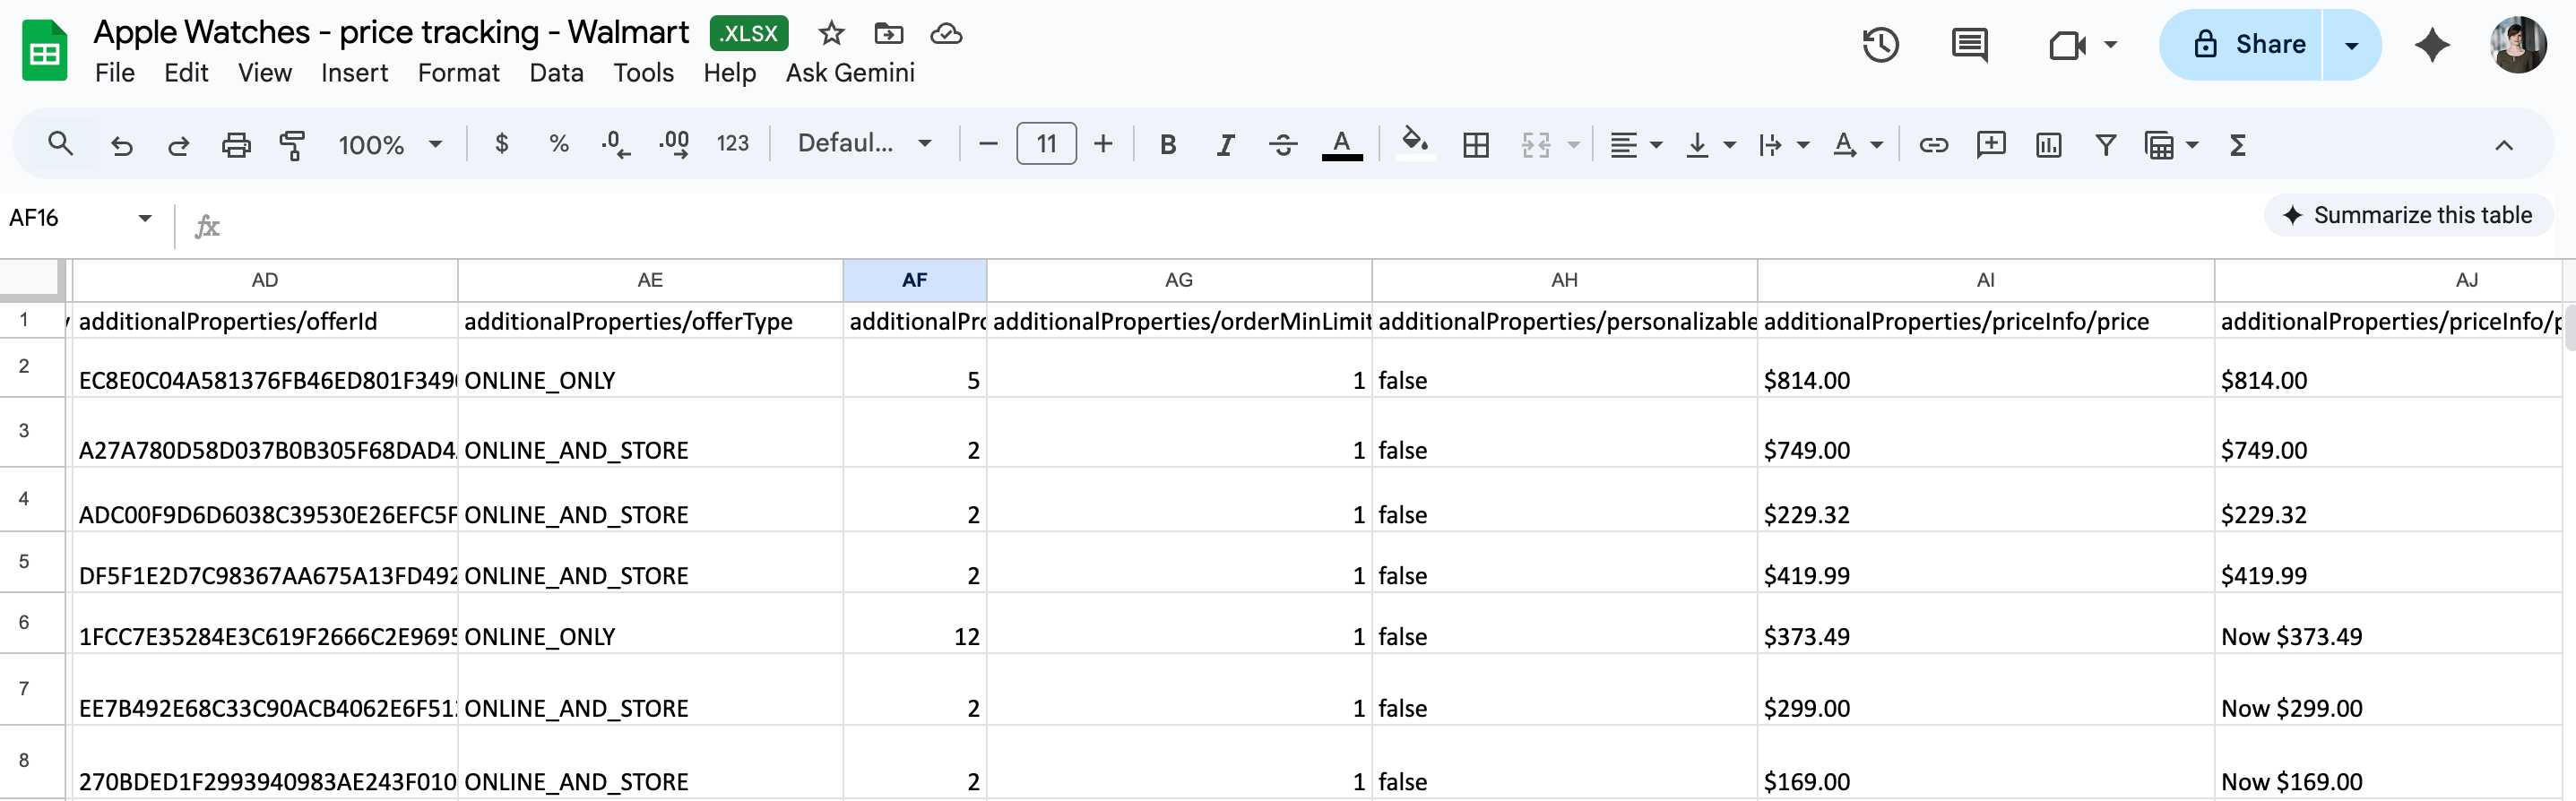Open the functions sigma menu
2576x801 pixels.
pos(2238,145)
